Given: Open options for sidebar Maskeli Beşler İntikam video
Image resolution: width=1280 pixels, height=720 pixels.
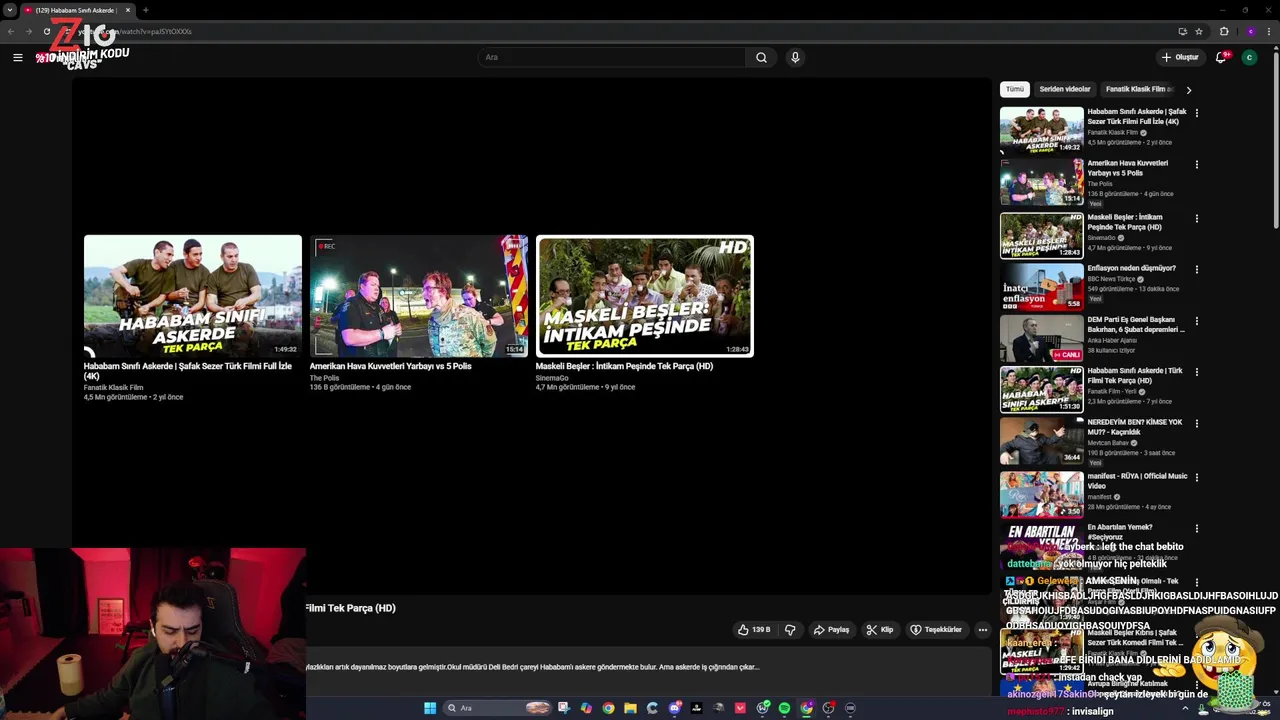Looking at the screenshot, I should coord(1196,219).
